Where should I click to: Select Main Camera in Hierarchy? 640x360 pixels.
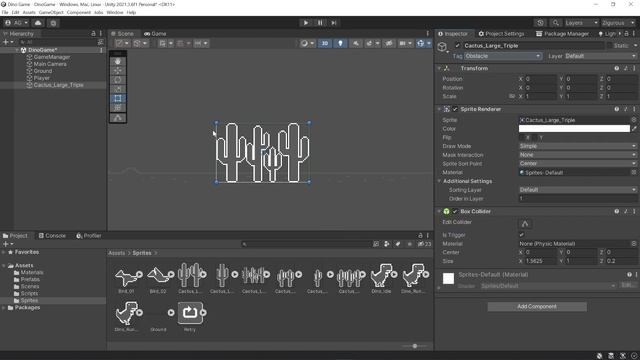click(50, 64)
